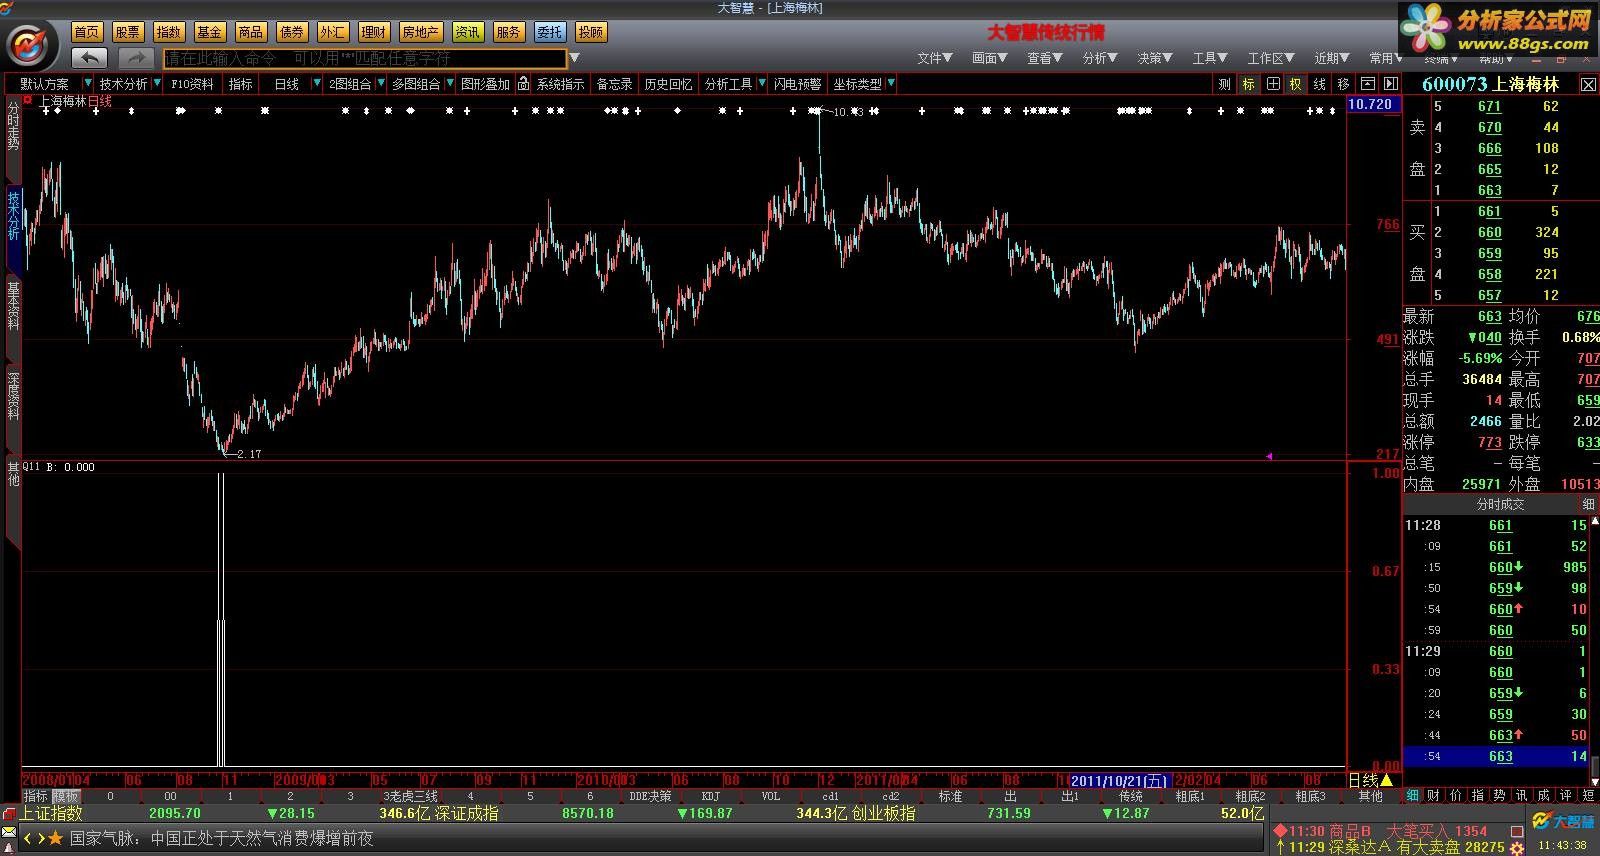Click the star icon in the news ticker
The height and width of the screenshot is (856, 1600).
pos(56,838)
